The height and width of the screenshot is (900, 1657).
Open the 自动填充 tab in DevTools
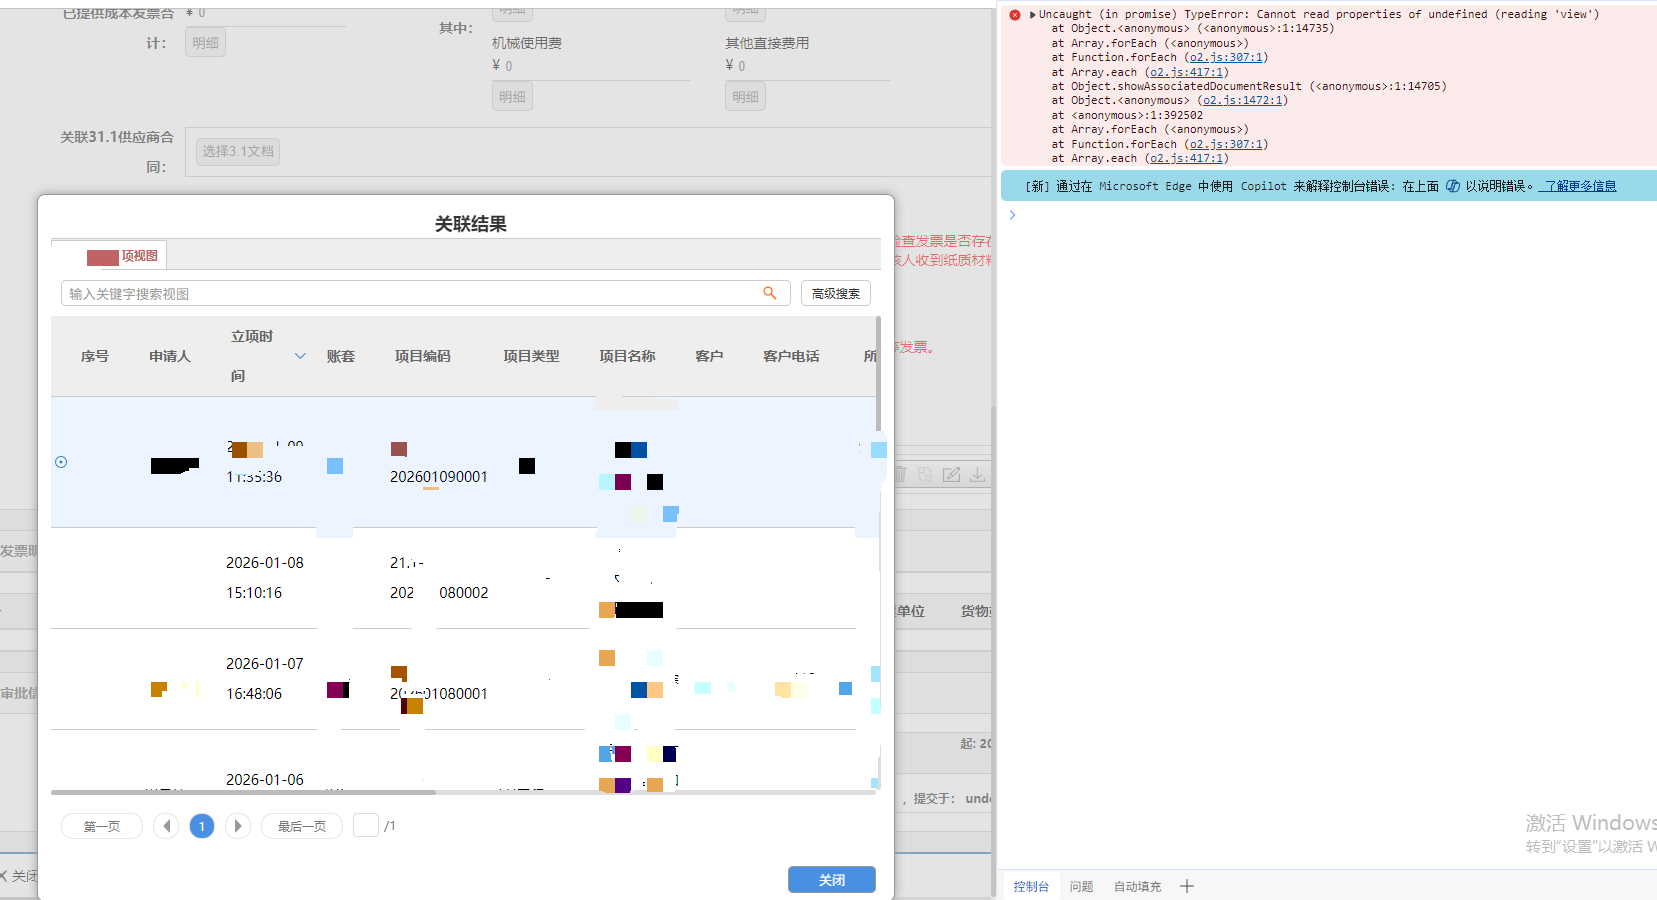(x=1138, y=887)
